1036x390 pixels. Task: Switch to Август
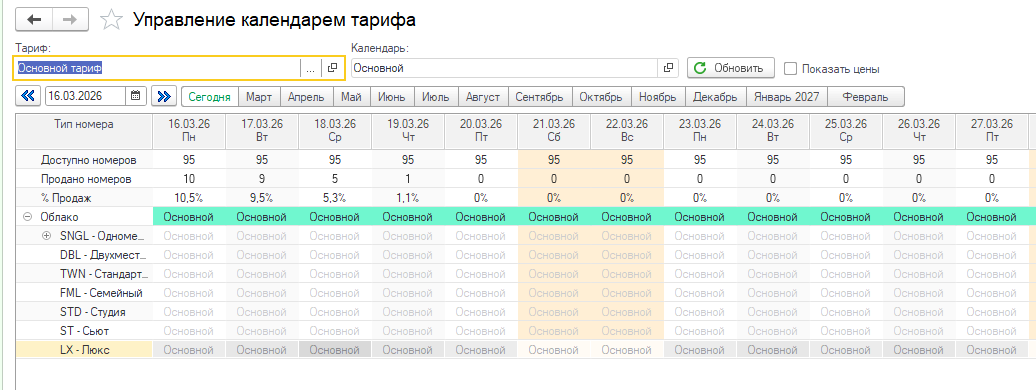[483, 97]
